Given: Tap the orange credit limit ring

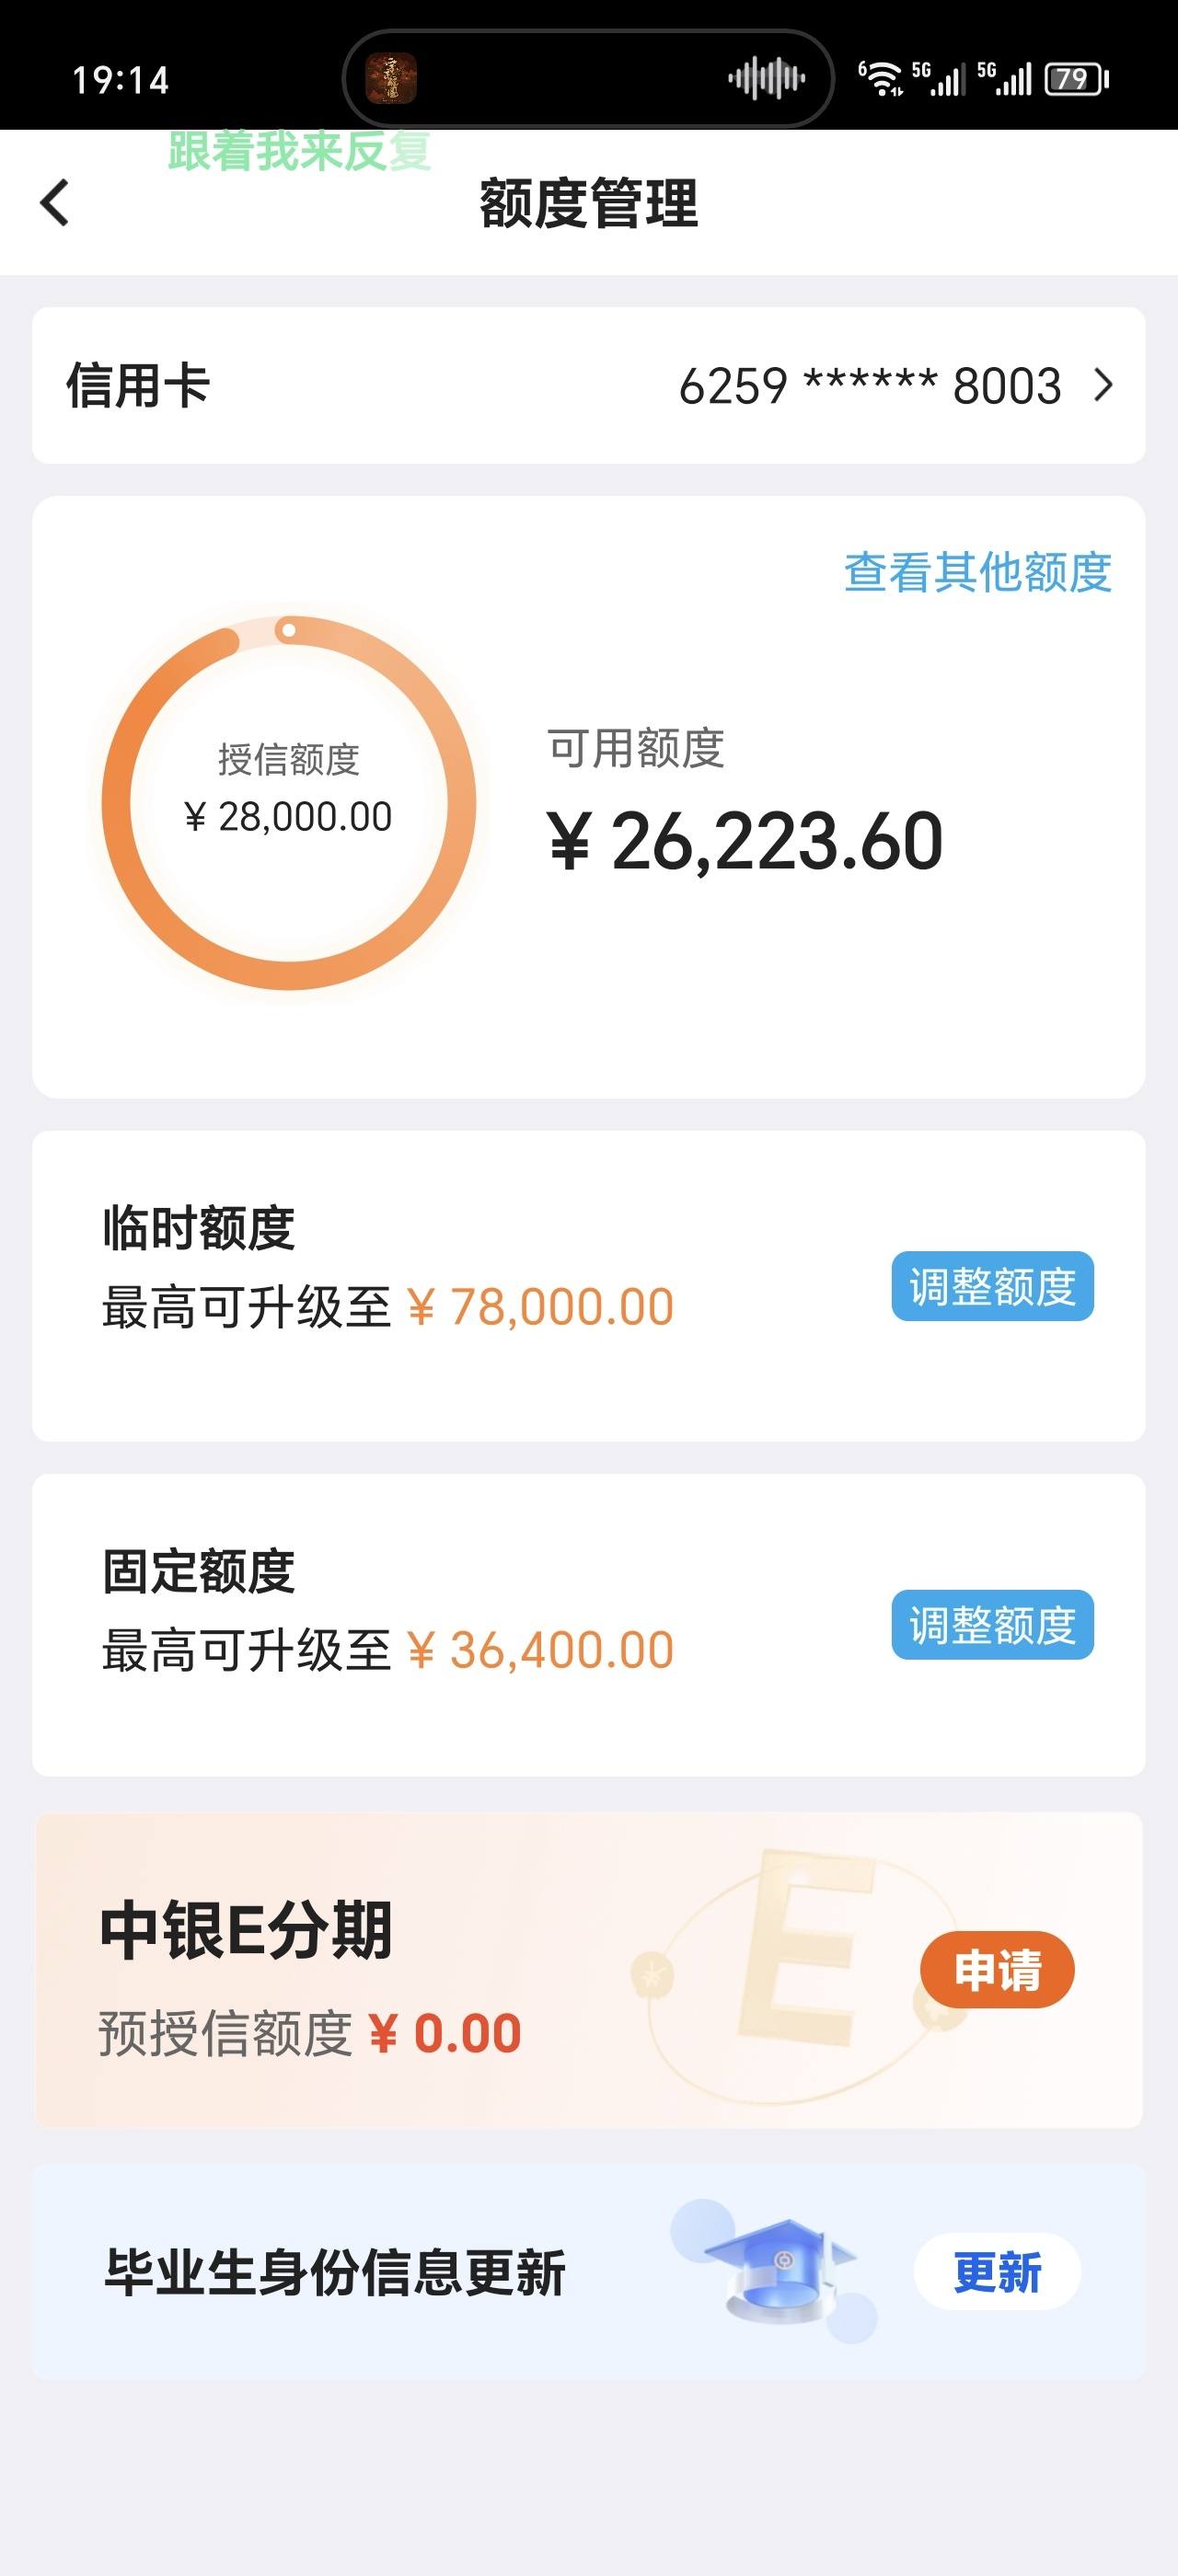Looking at the screenshot, I should (x=288, y=803).
